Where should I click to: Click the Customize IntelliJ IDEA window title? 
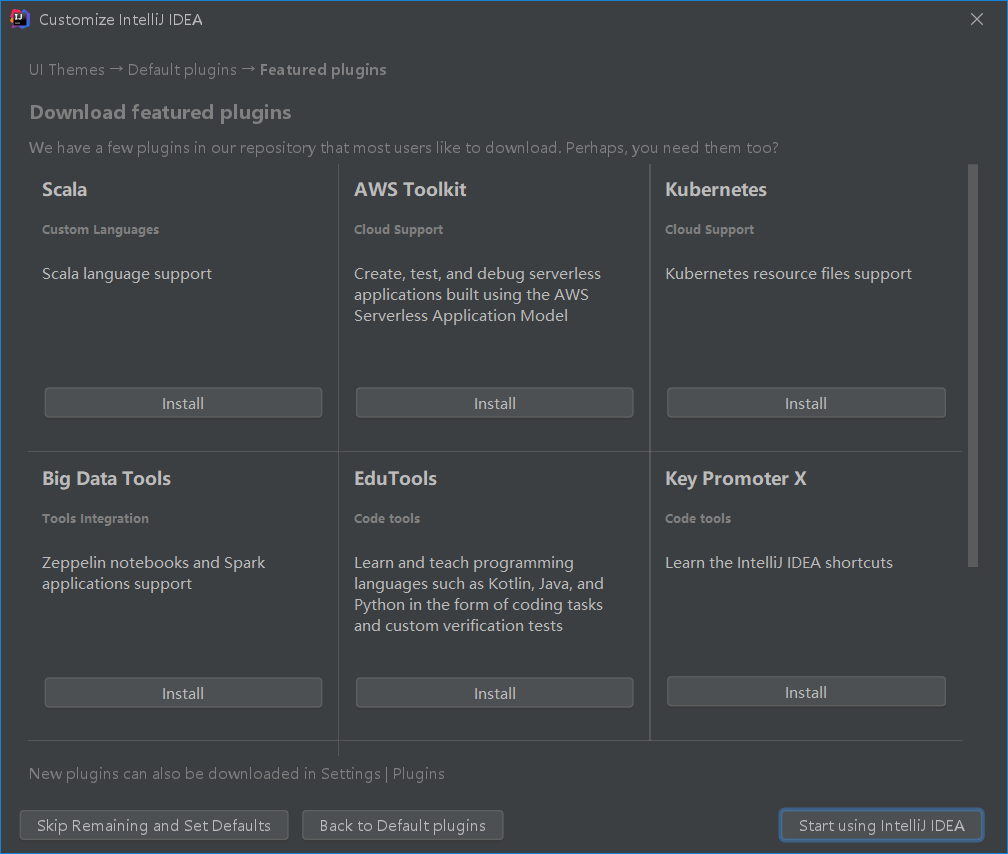tap(121, 19)
